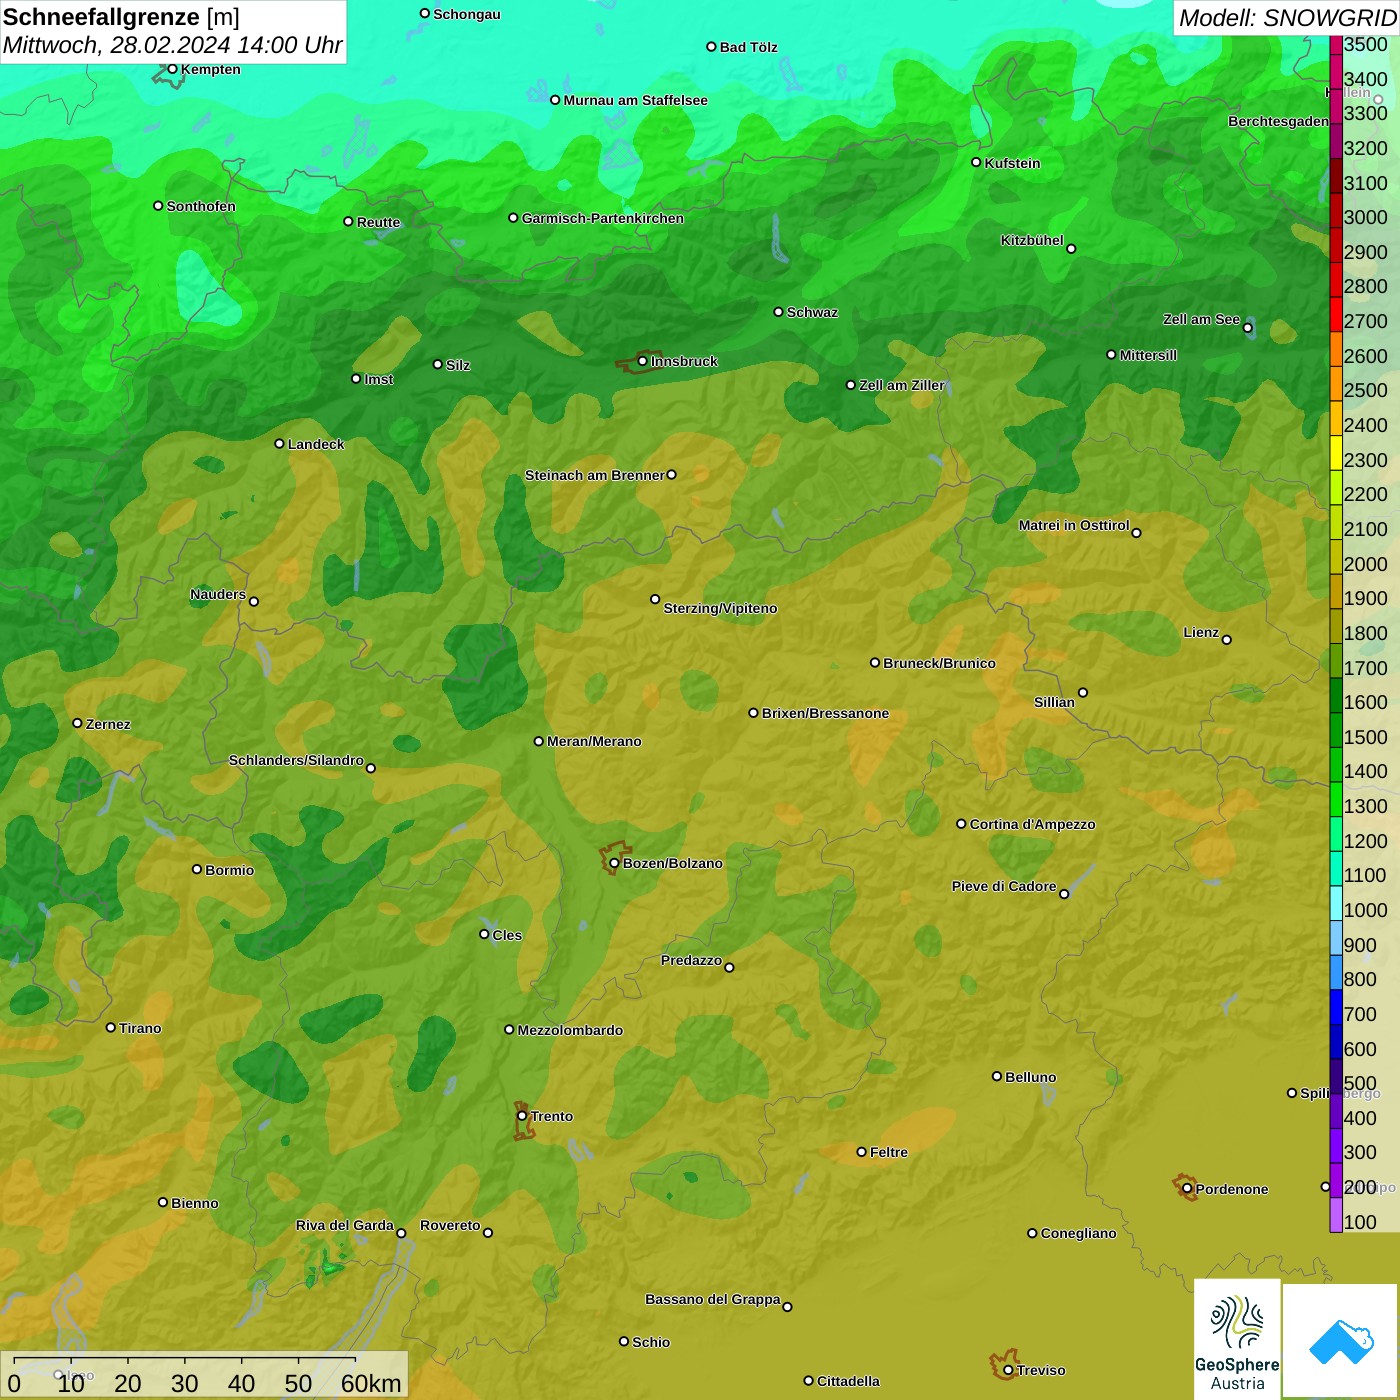Click the 'Sterzing/Vipiteno' label
The image size is (1400, 1400).
(720, 608)
